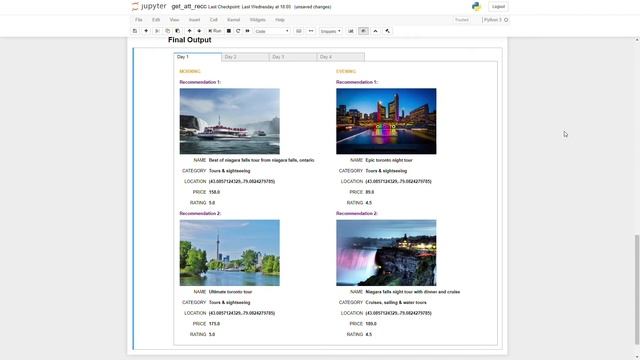This screenshot has height=360, width=640.
Task: Click the Python logo icon
Action: point(476,7)
